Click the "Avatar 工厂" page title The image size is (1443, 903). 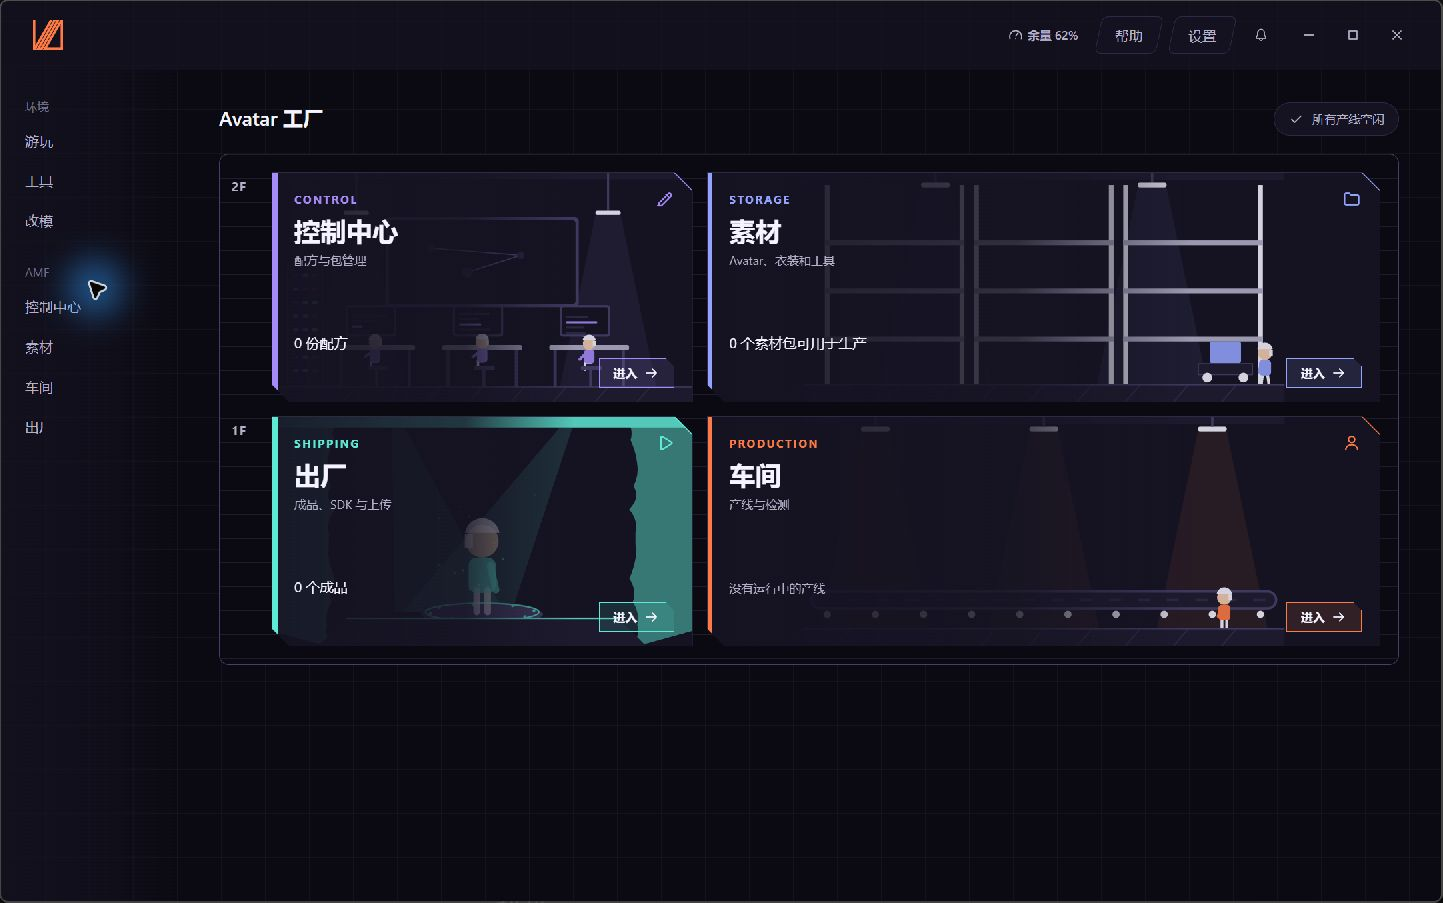[271, 119]
